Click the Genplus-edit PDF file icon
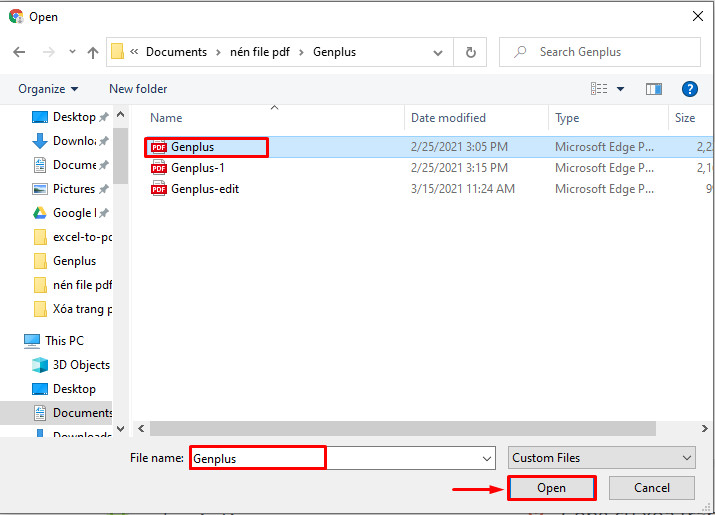The height and width of the screenshot is (515, 715). coord(158,189)
